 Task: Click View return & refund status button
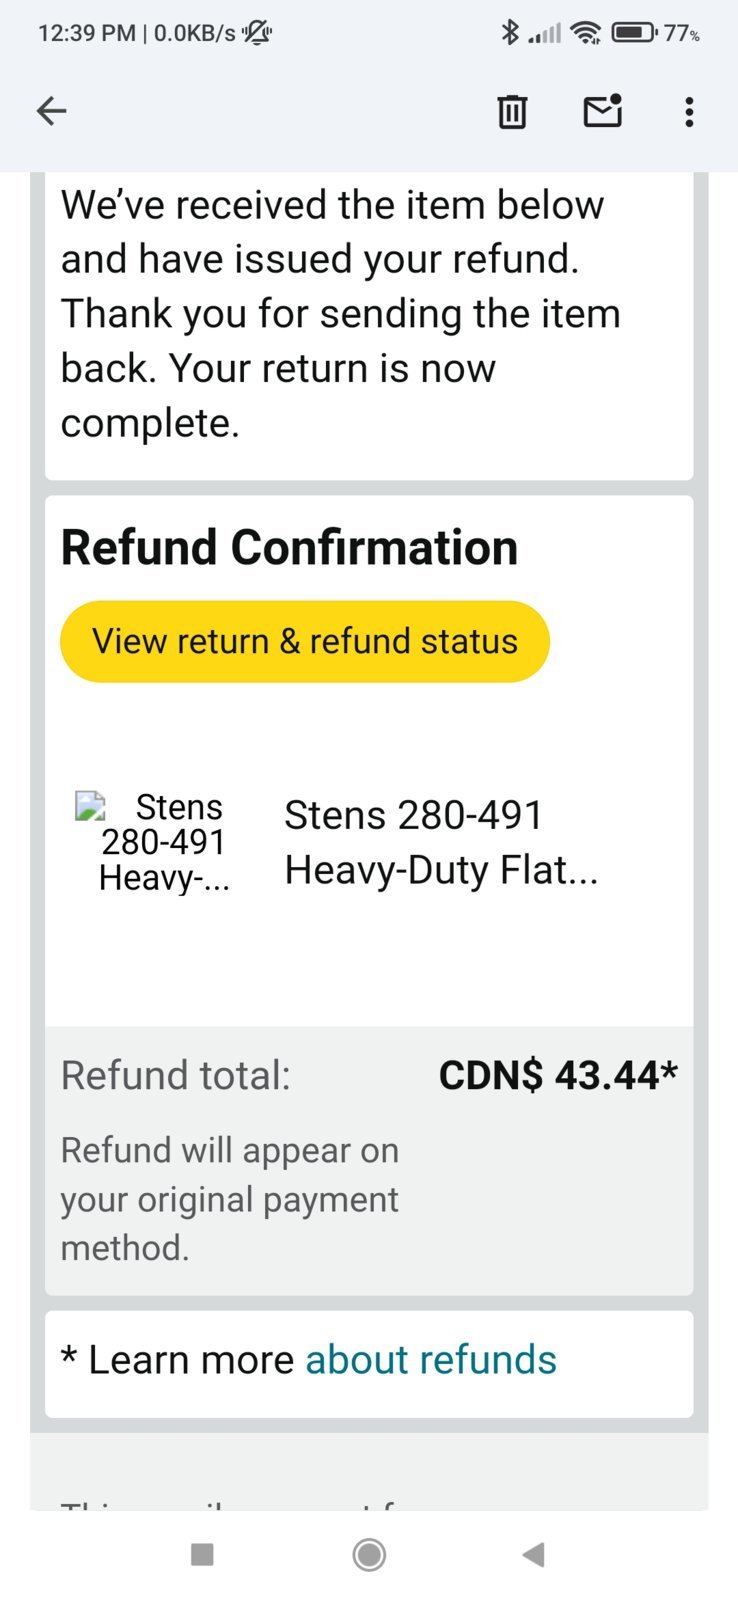click(x=305, y=641)
